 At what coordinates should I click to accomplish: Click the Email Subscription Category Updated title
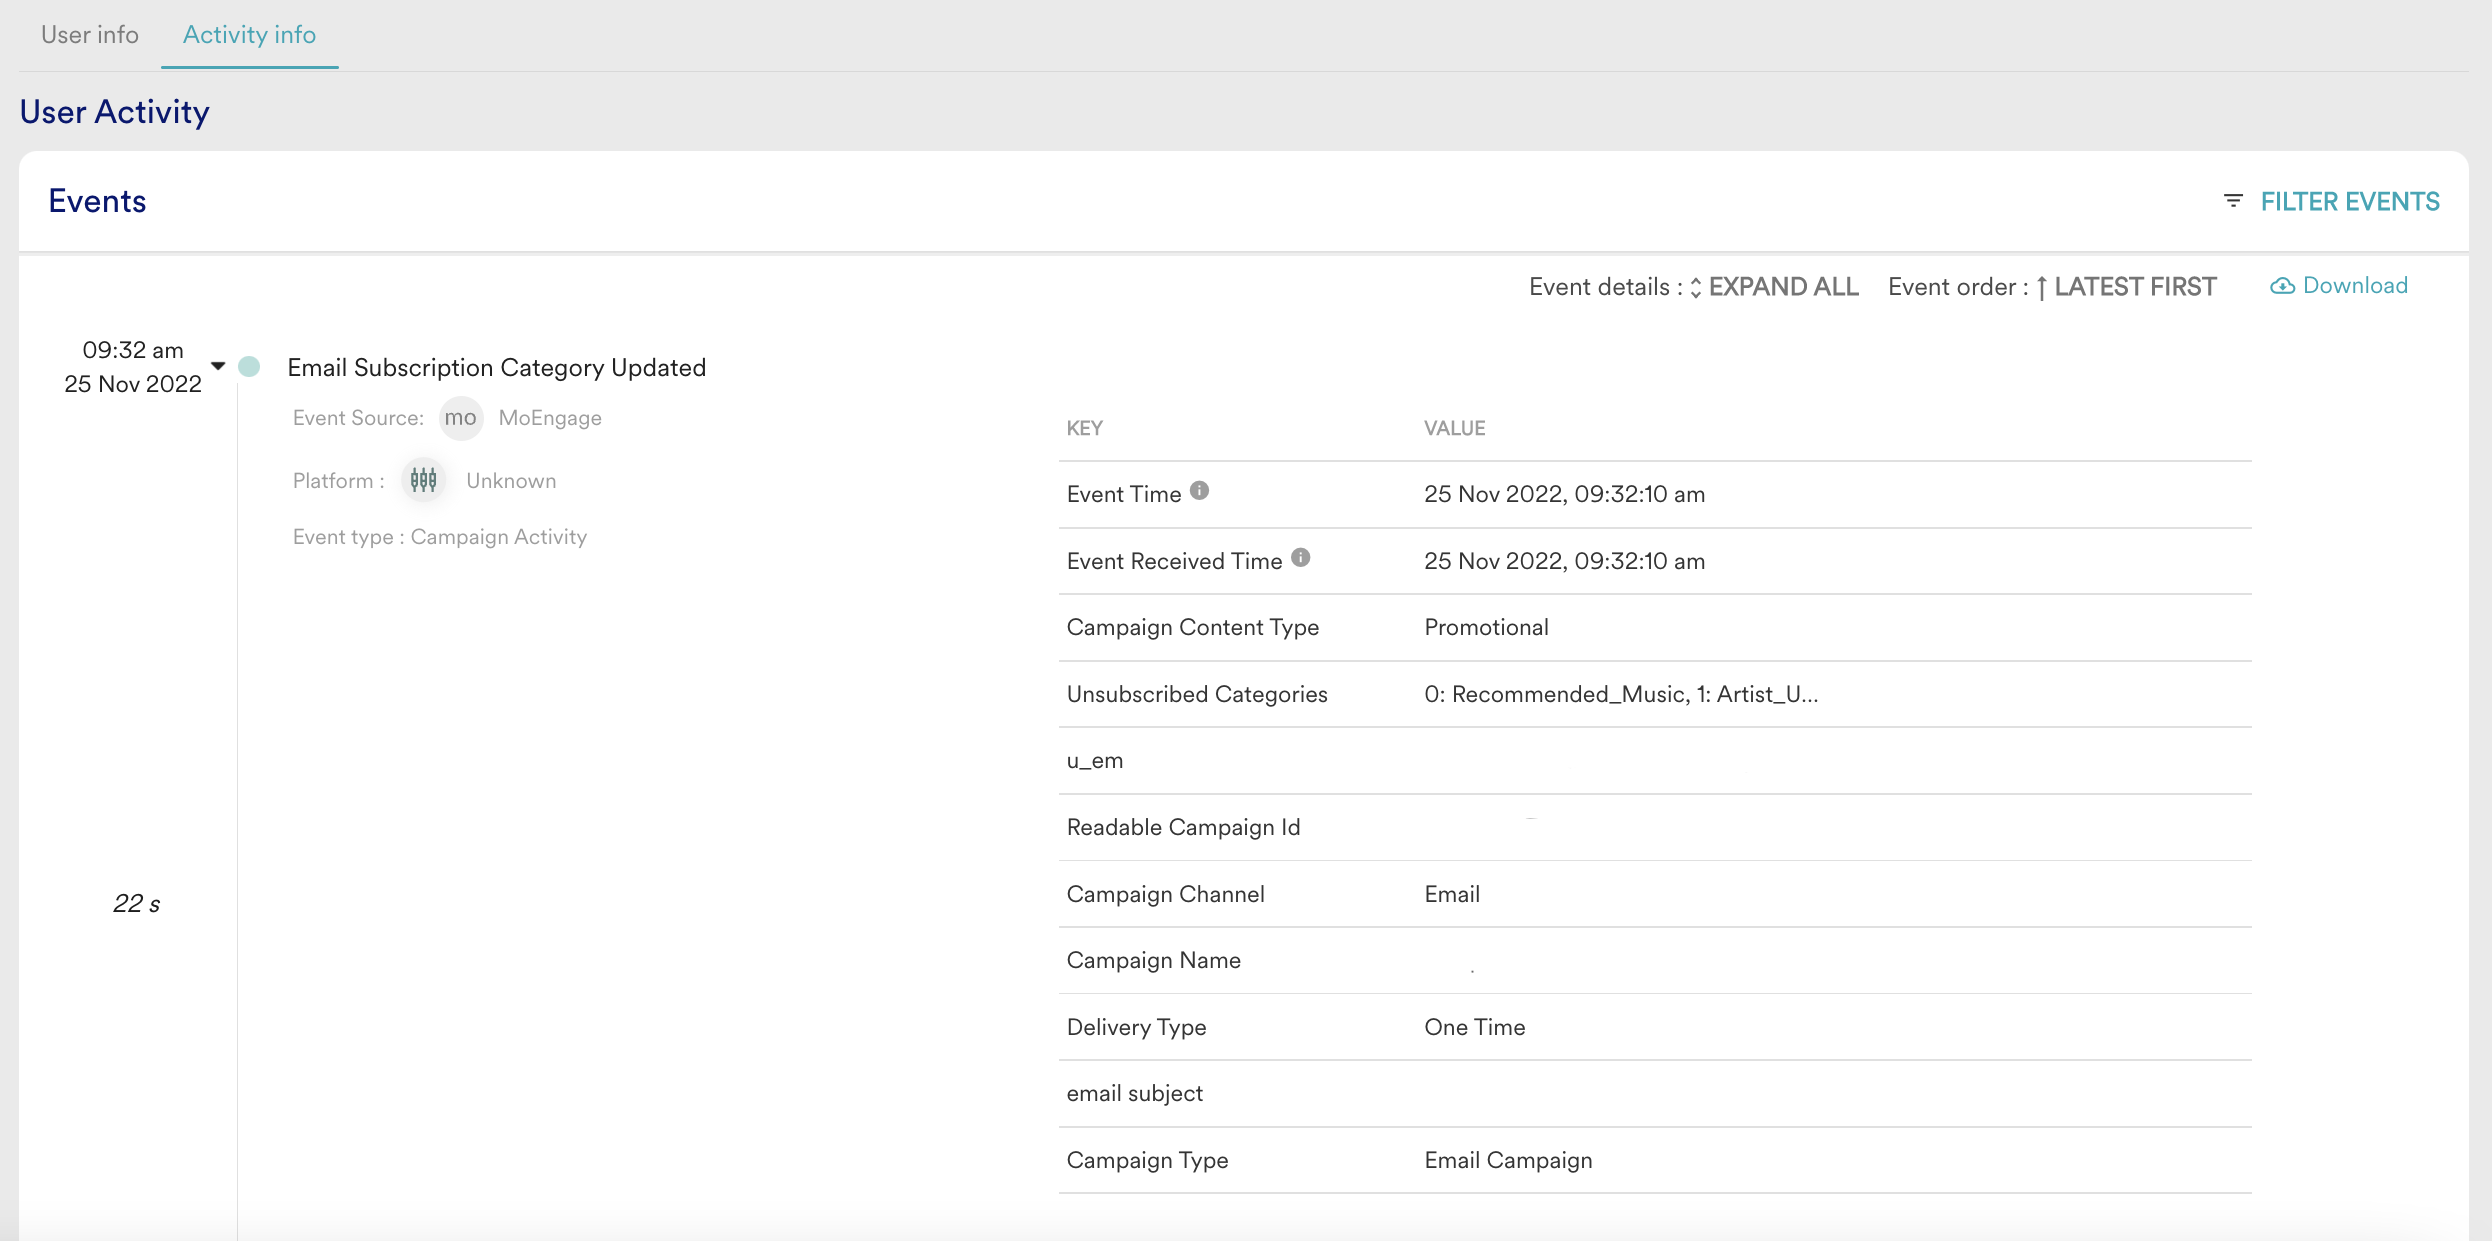[496, 367]
